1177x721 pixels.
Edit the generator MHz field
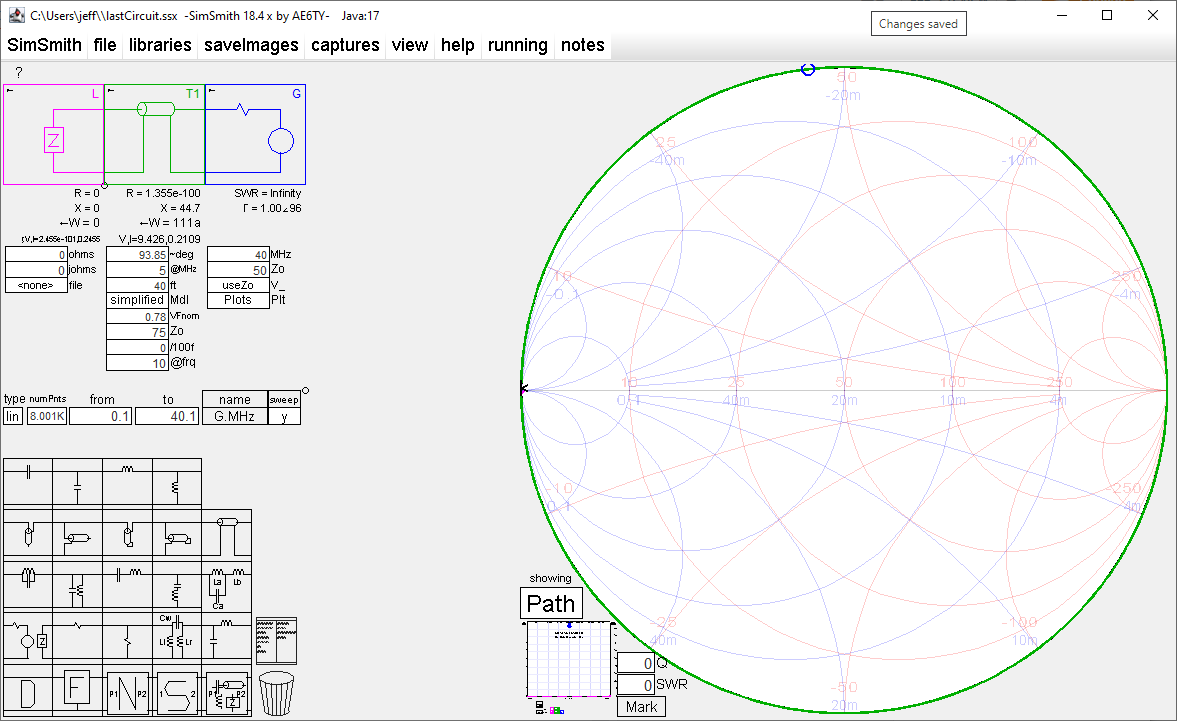(x=238, y=254)
